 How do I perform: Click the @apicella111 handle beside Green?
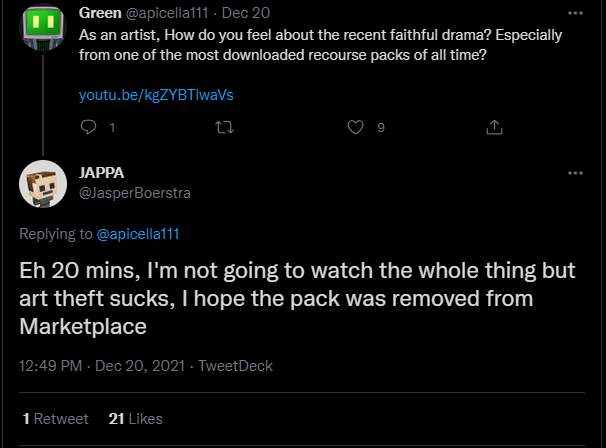(x=165, y=15)
